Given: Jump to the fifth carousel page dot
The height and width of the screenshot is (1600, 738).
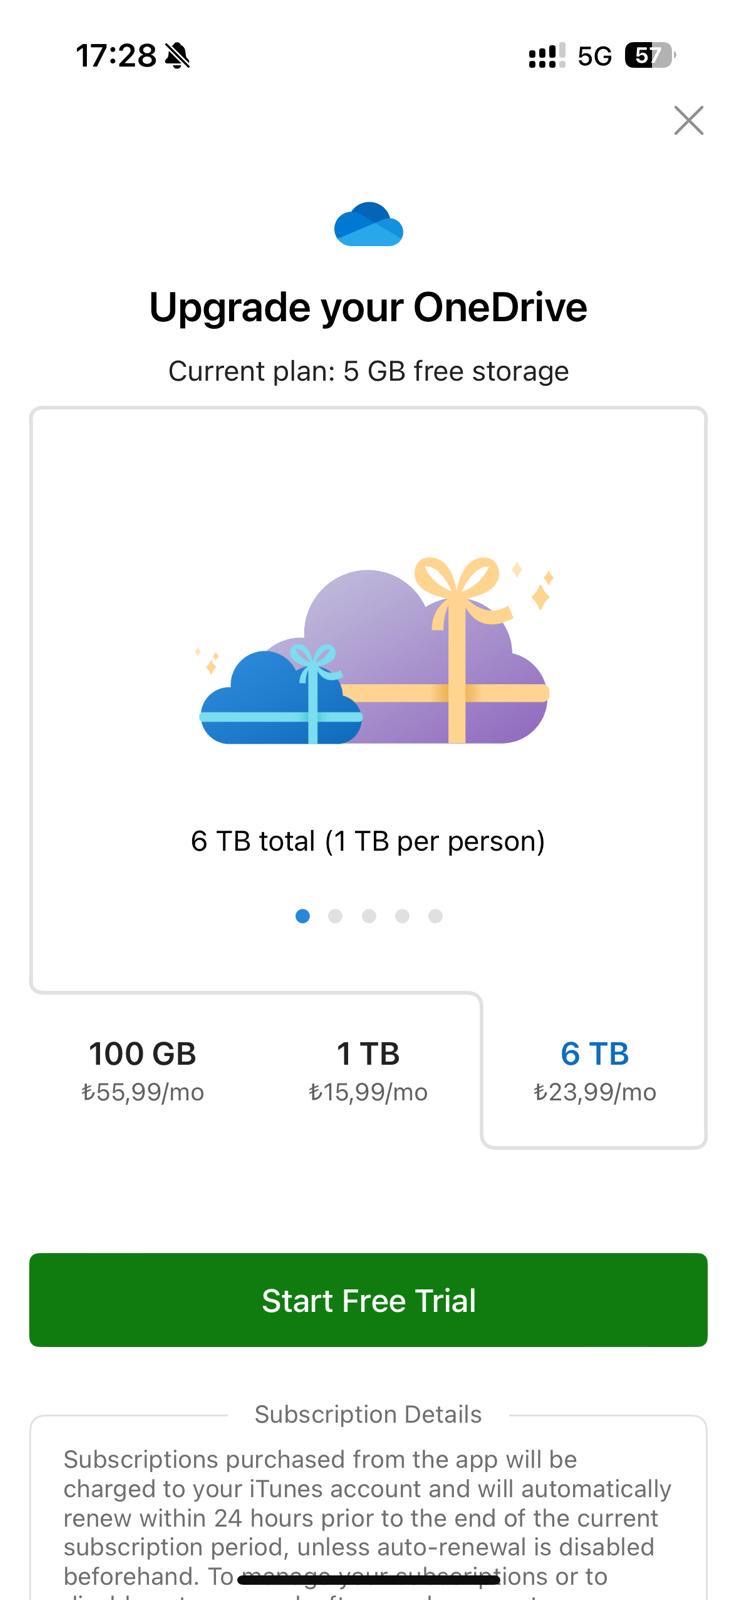Looking at the screenshot, I should (x=435, y=916).
